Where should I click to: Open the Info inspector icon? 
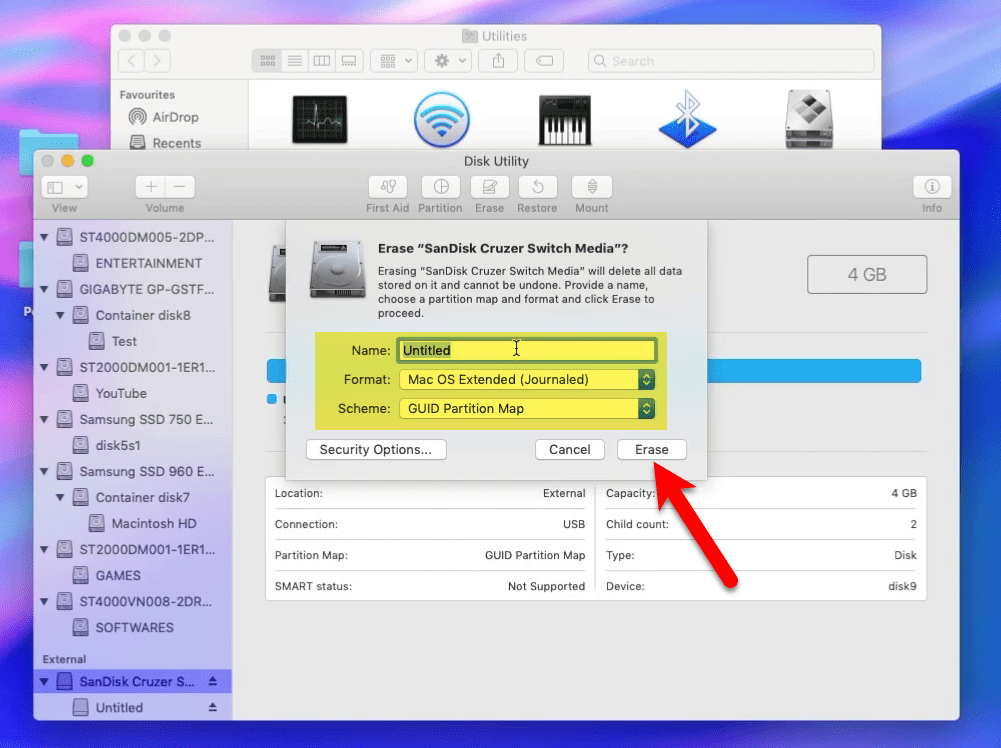click(932, 187)
